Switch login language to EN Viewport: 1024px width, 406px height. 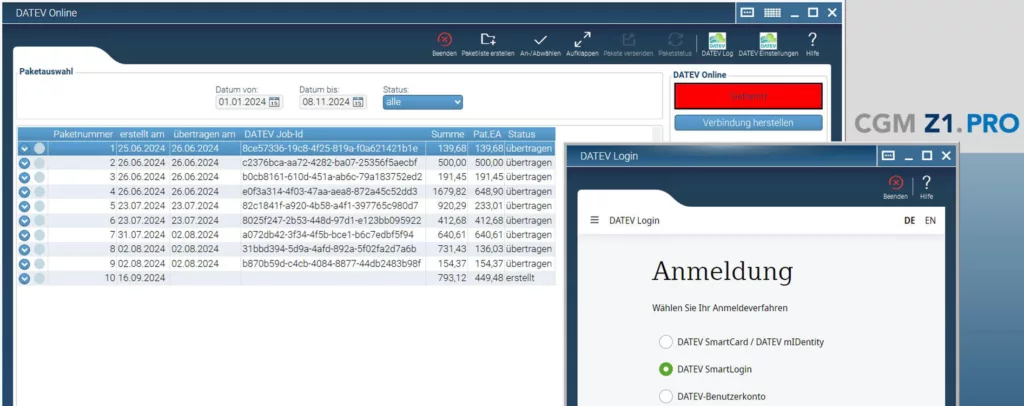930,221
